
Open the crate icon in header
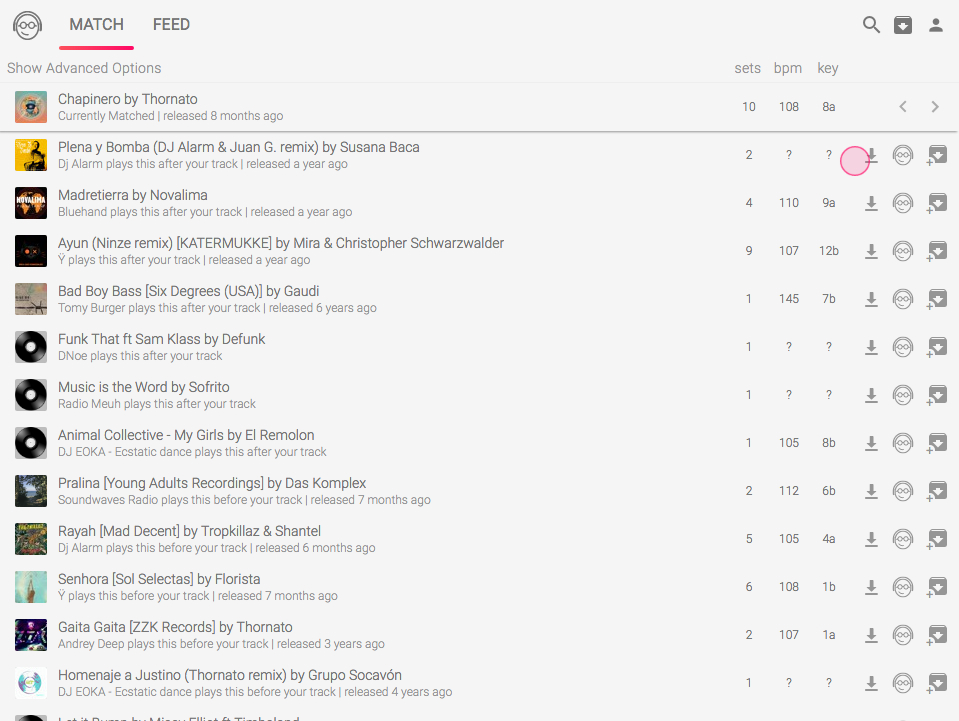pyautogui.click(x=903, y=25)
